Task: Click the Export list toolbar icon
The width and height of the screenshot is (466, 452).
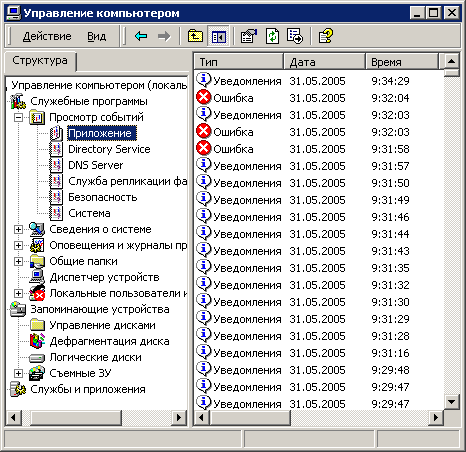Action: pos(295,36)
